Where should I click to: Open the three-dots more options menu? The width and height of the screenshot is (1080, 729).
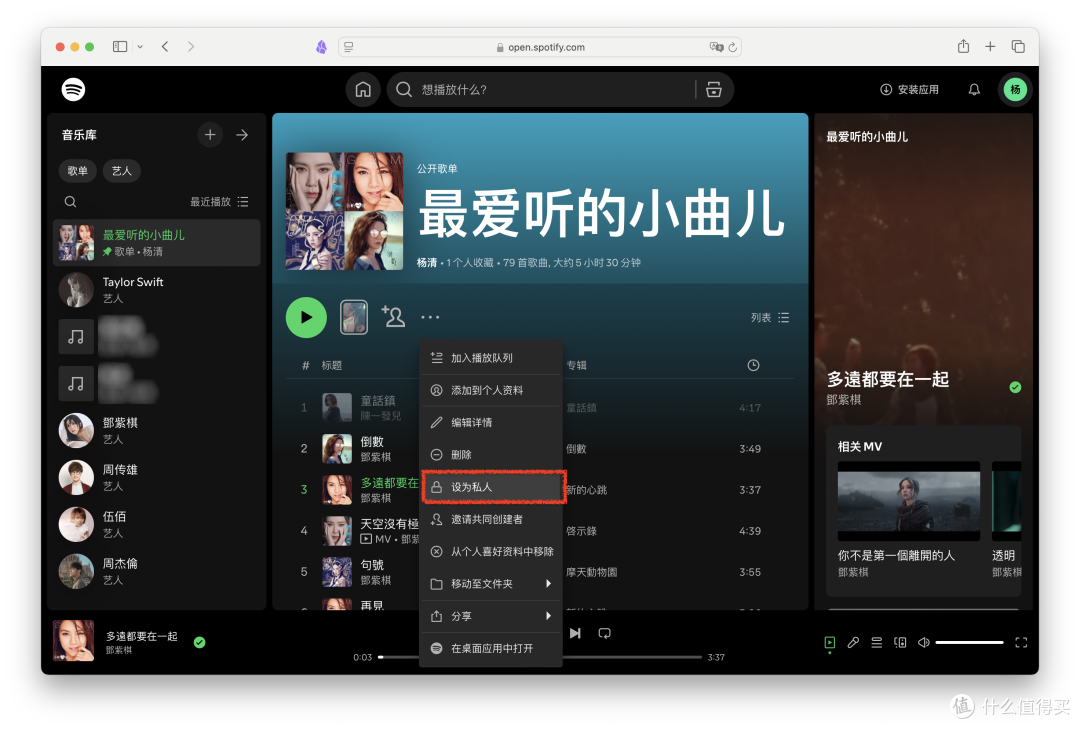pos(430,318)
